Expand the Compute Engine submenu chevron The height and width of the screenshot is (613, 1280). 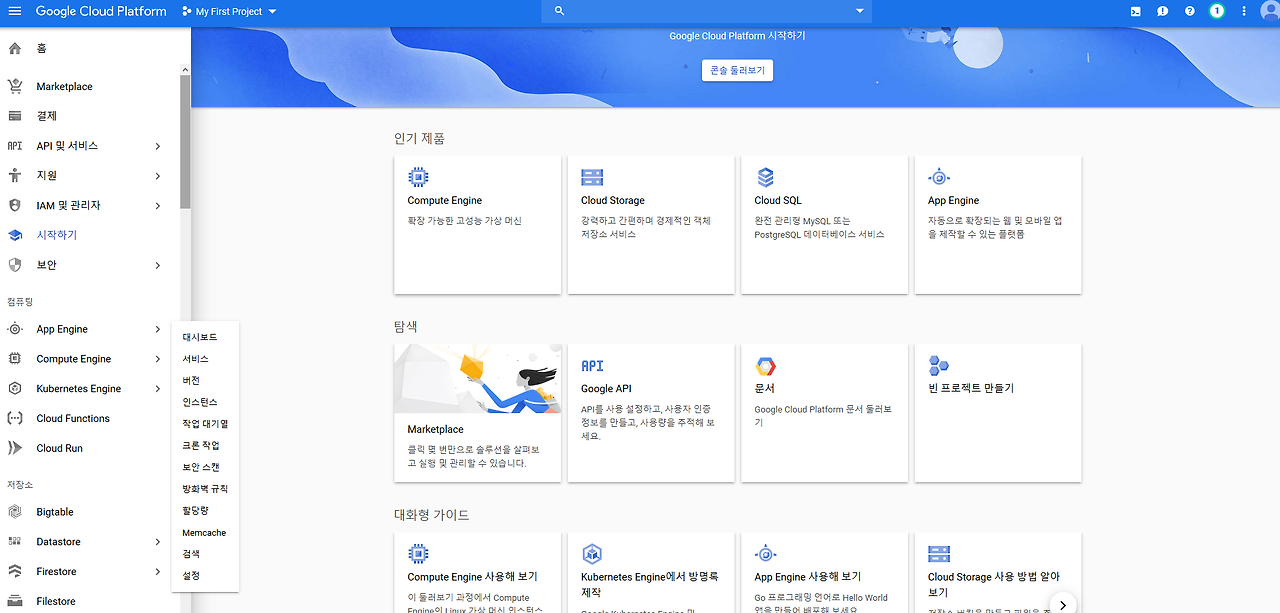(158, 359)
